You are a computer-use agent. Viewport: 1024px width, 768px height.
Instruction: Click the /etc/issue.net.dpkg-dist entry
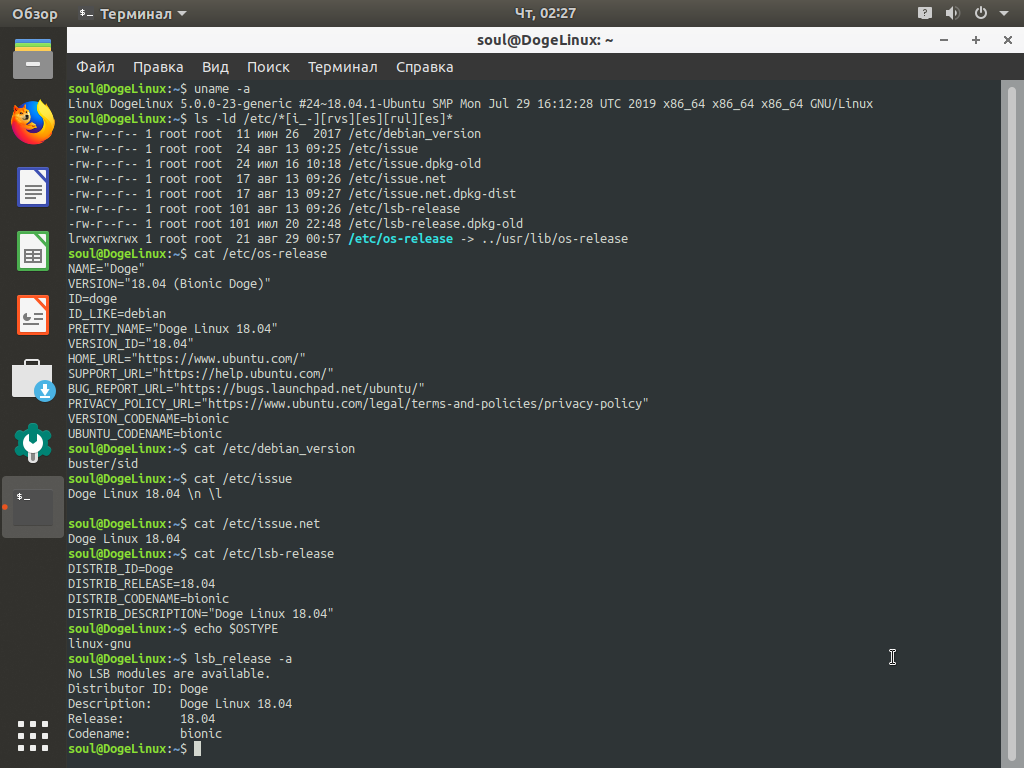pyautogui.click(x=432, y=194)
